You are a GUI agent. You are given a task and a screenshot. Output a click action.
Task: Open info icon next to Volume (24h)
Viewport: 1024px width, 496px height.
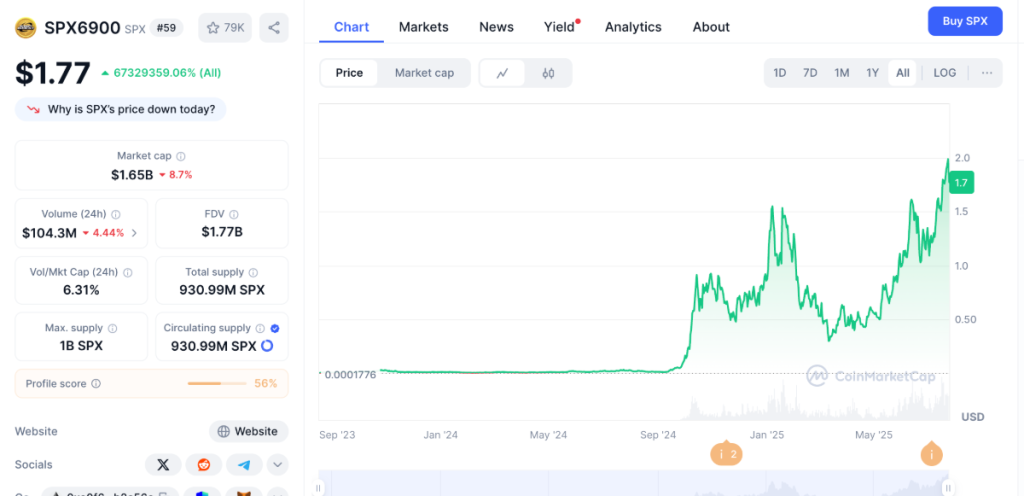coord(116,214)
